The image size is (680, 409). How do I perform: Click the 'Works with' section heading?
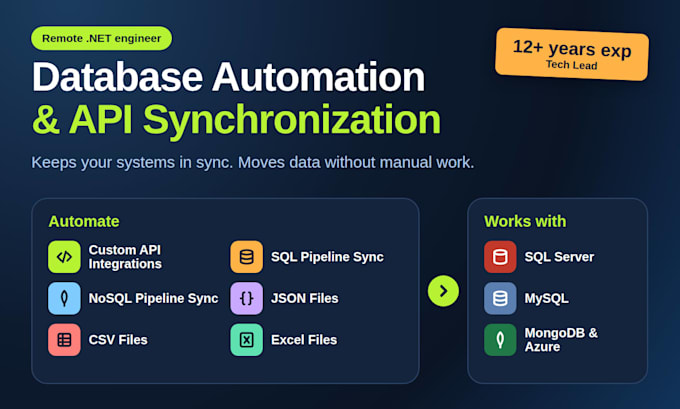525,221
